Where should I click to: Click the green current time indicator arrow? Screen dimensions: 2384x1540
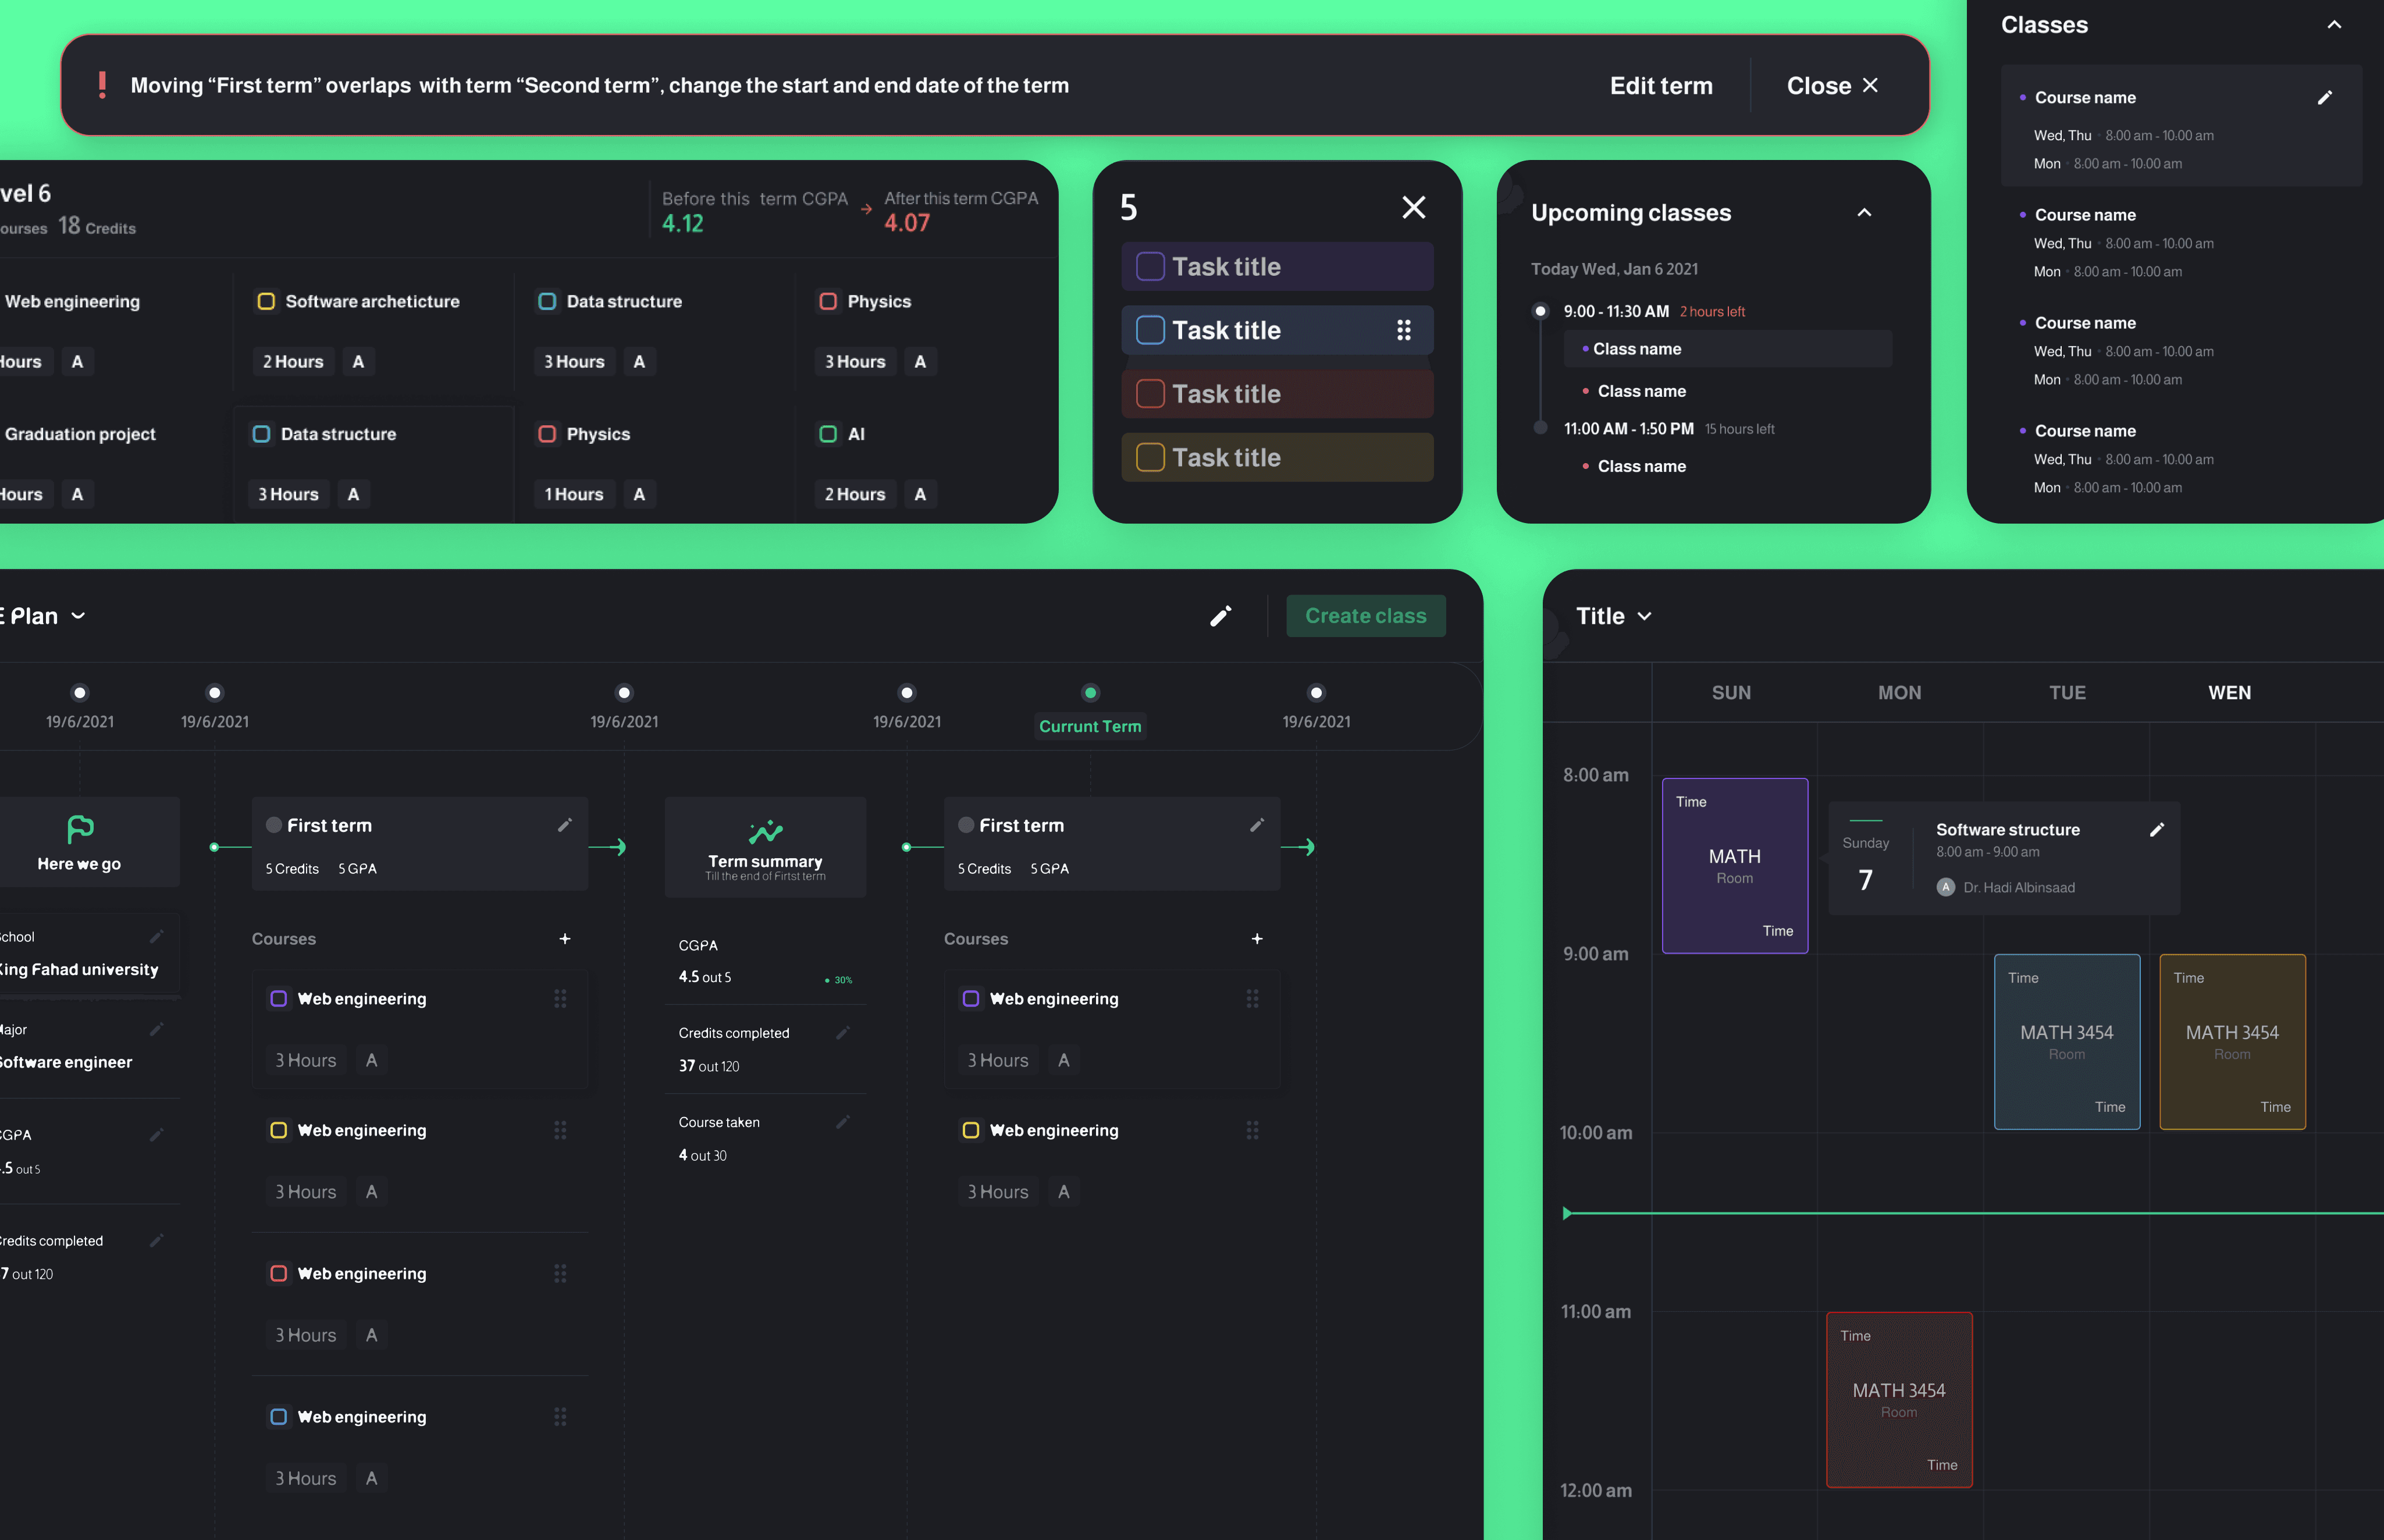1567,1213
